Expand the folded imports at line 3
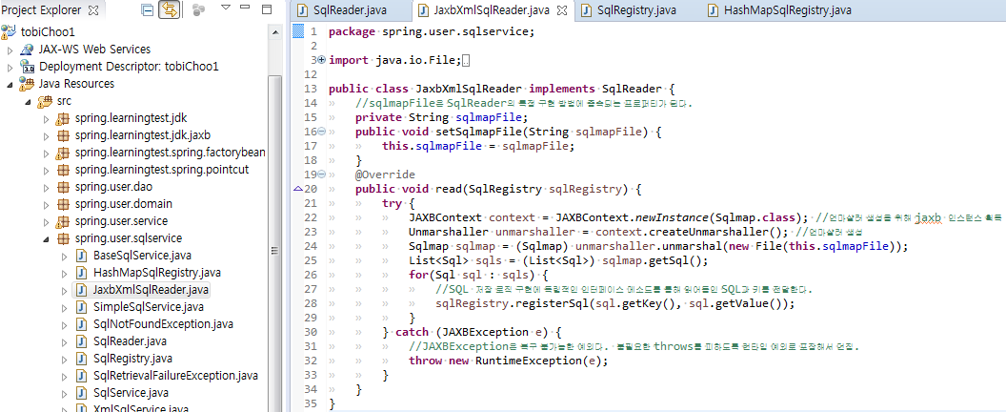The height and width of the screenshot is (412, 1006). [x=322, y=60]
